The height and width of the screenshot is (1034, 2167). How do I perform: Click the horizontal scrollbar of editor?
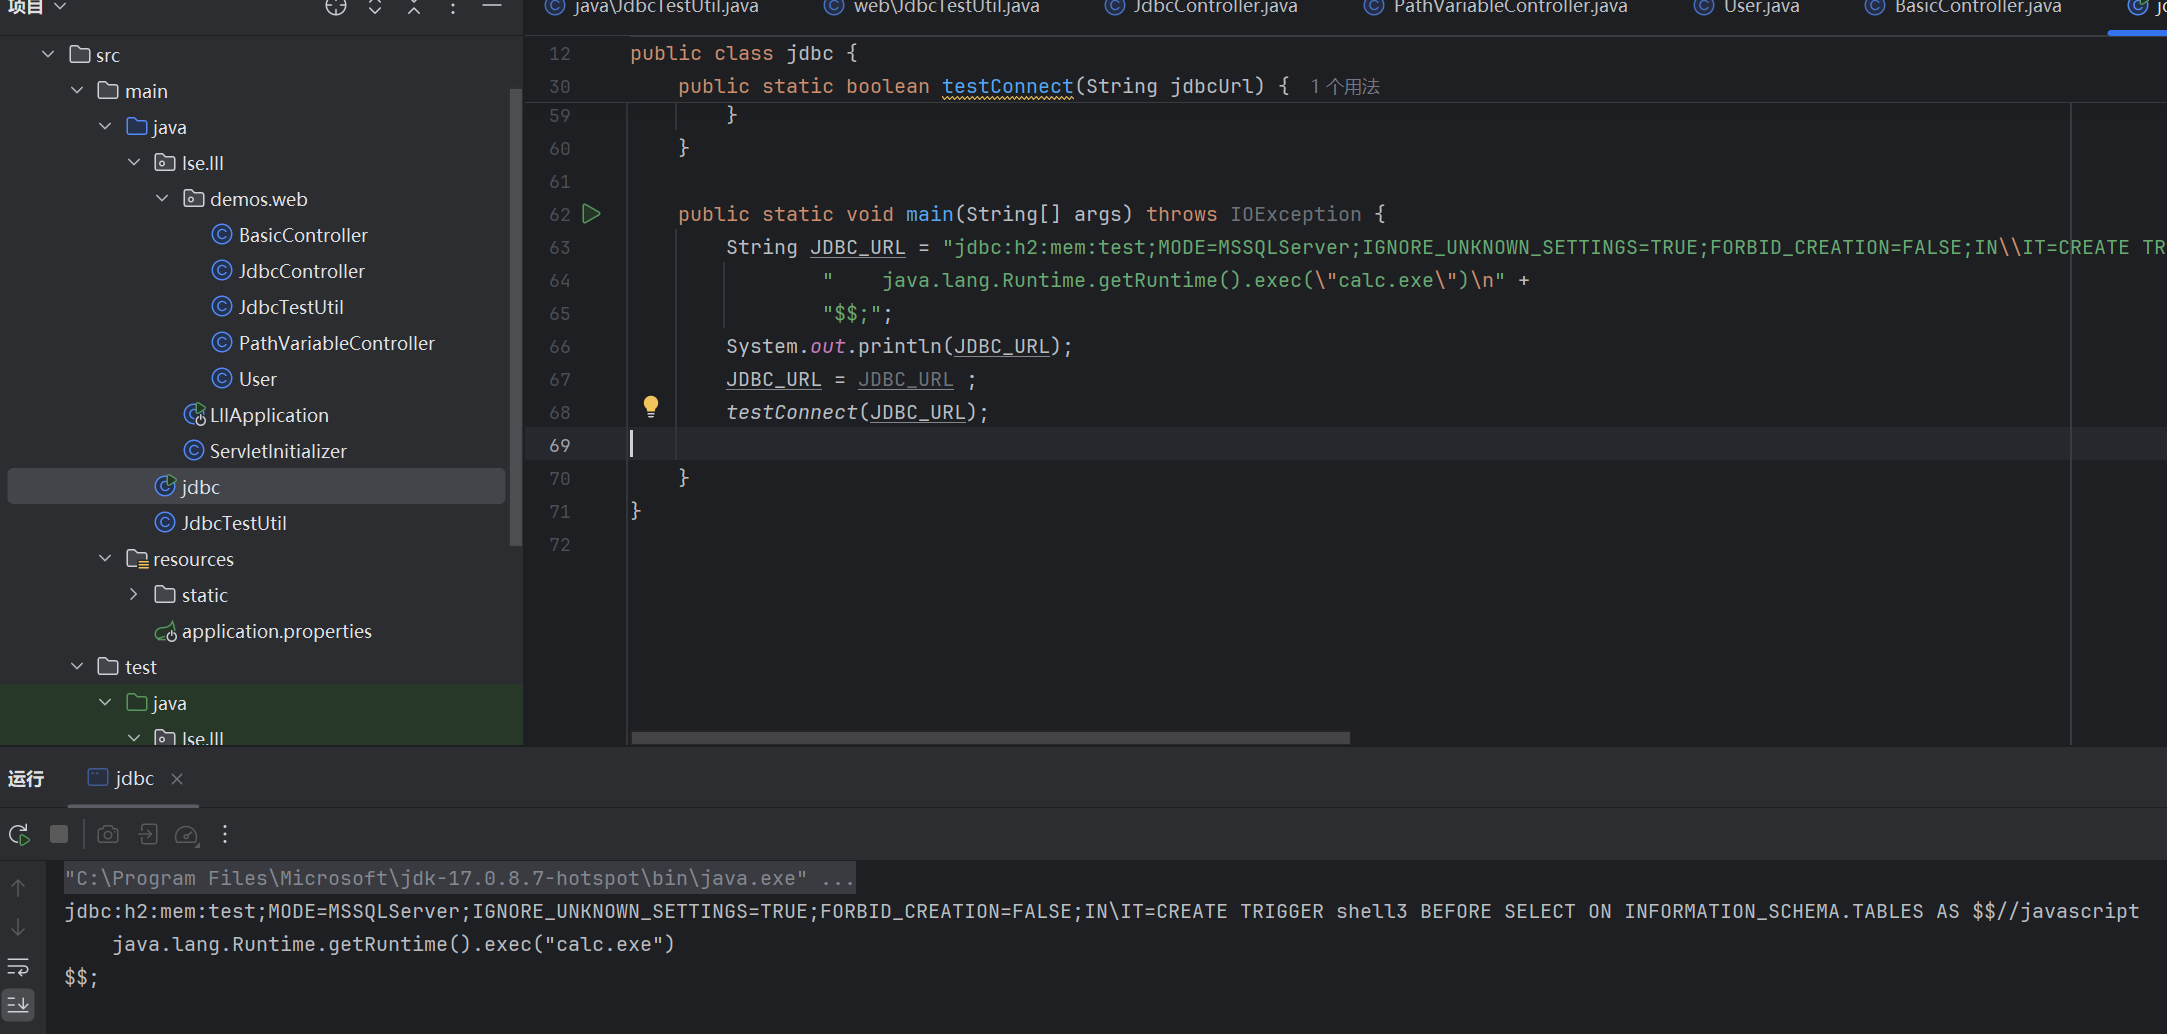990,738
